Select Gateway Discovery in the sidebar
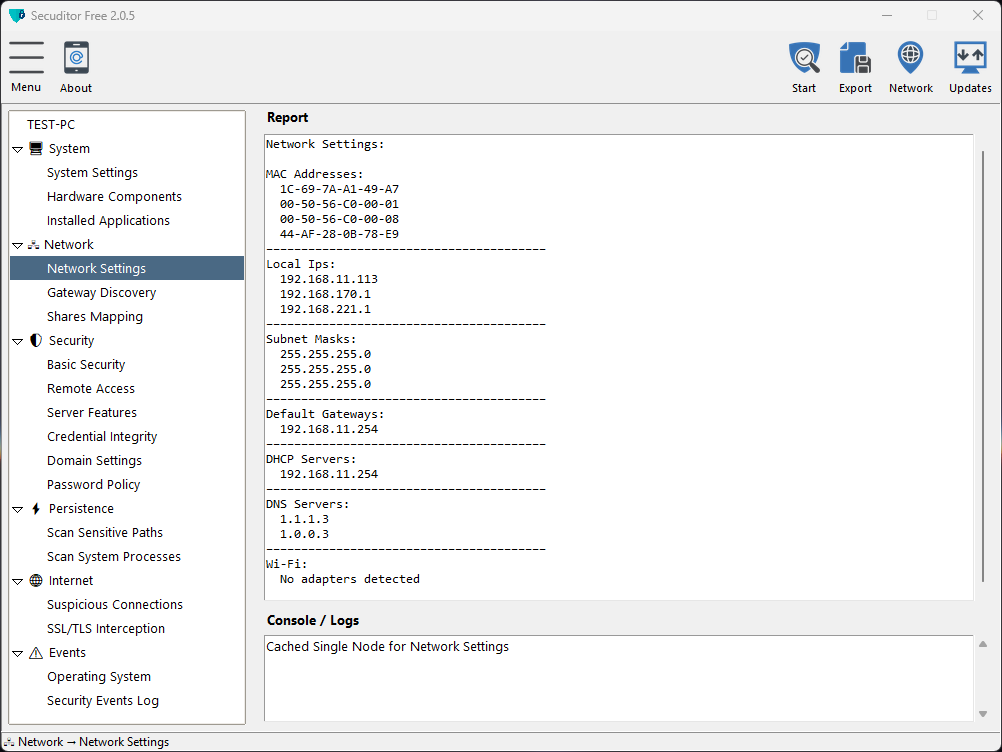 tap(101, 293)
